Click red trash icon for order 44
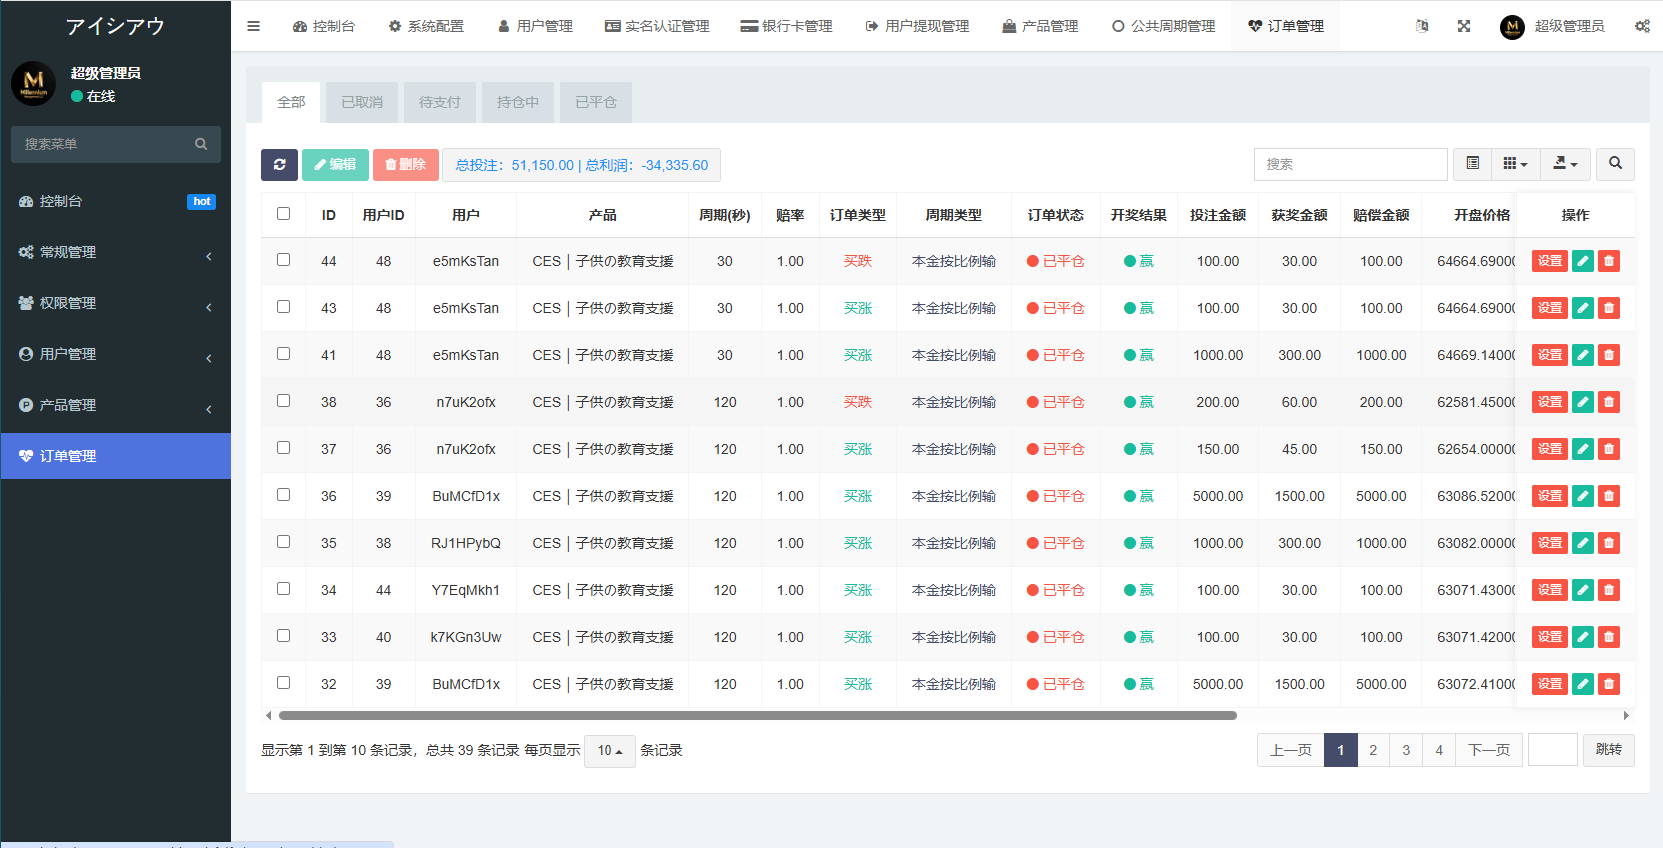The width and height of the screenshot is (1663, 848). coord(1609,261)
